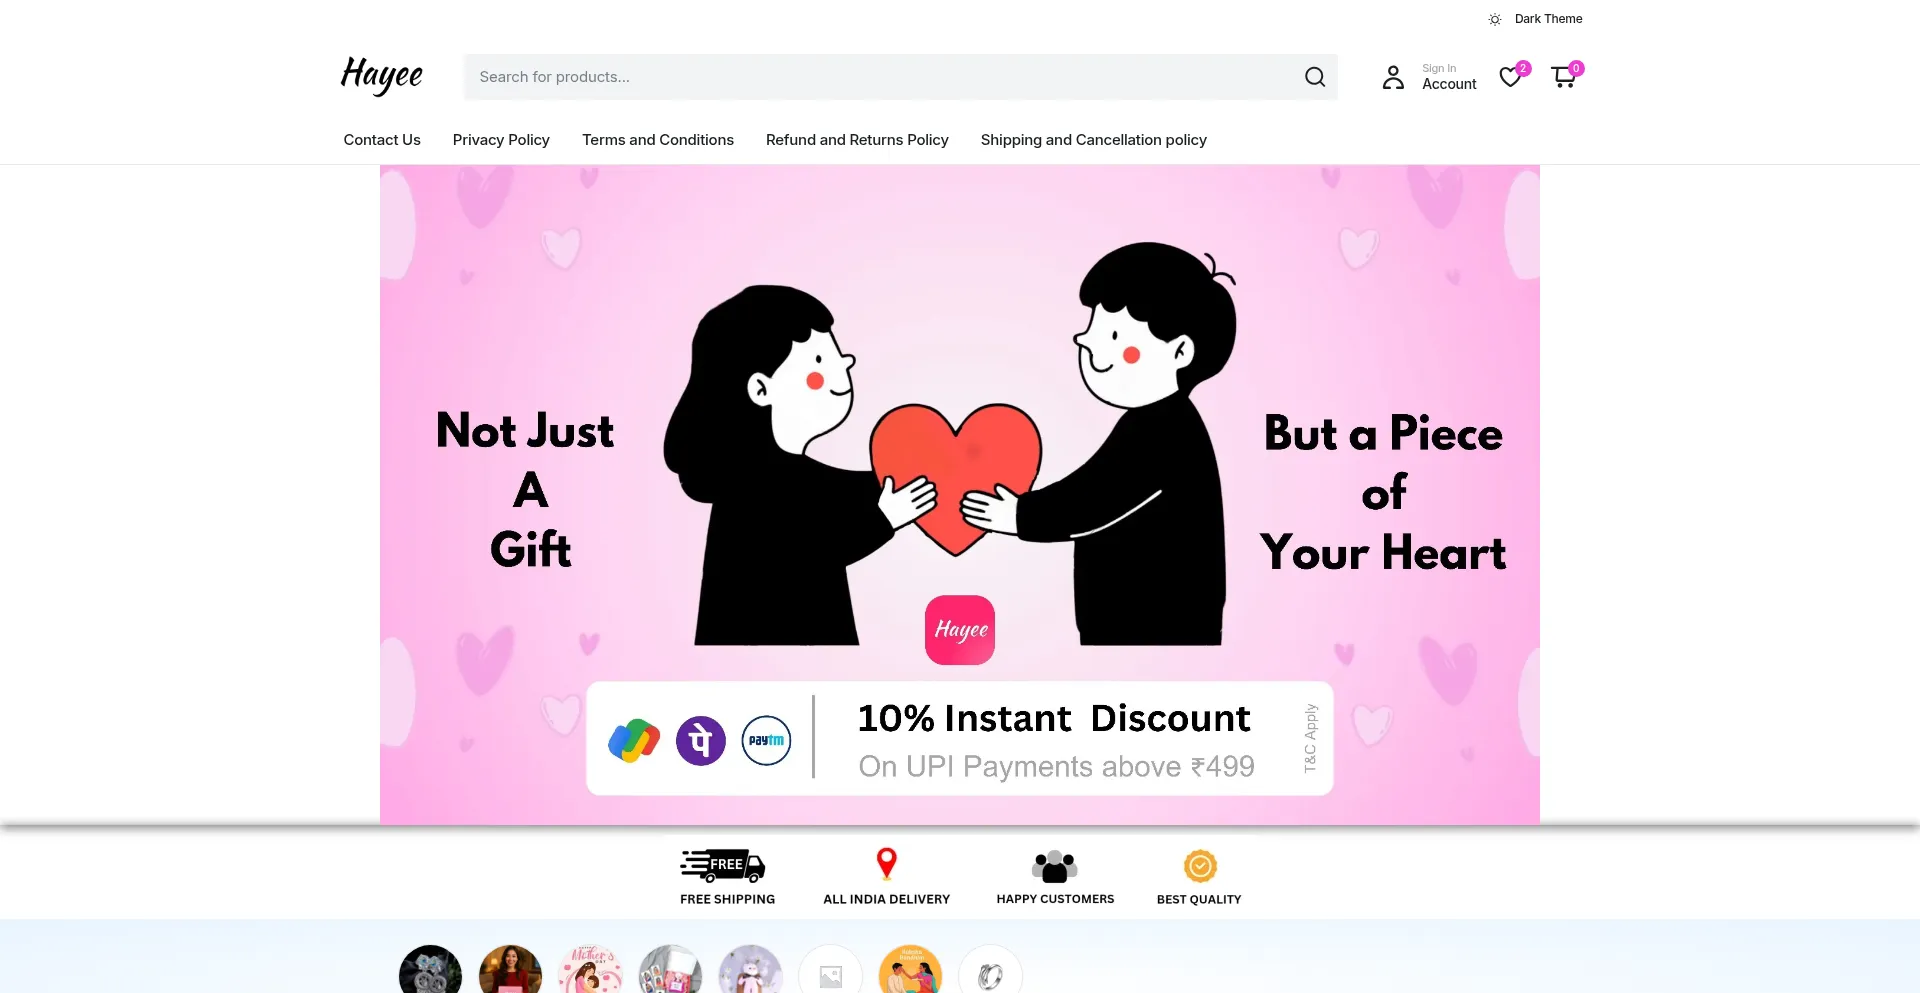Open Refund and Returns Policy
The height and width of the screenshot is (993, 1920).
point(857,140)
